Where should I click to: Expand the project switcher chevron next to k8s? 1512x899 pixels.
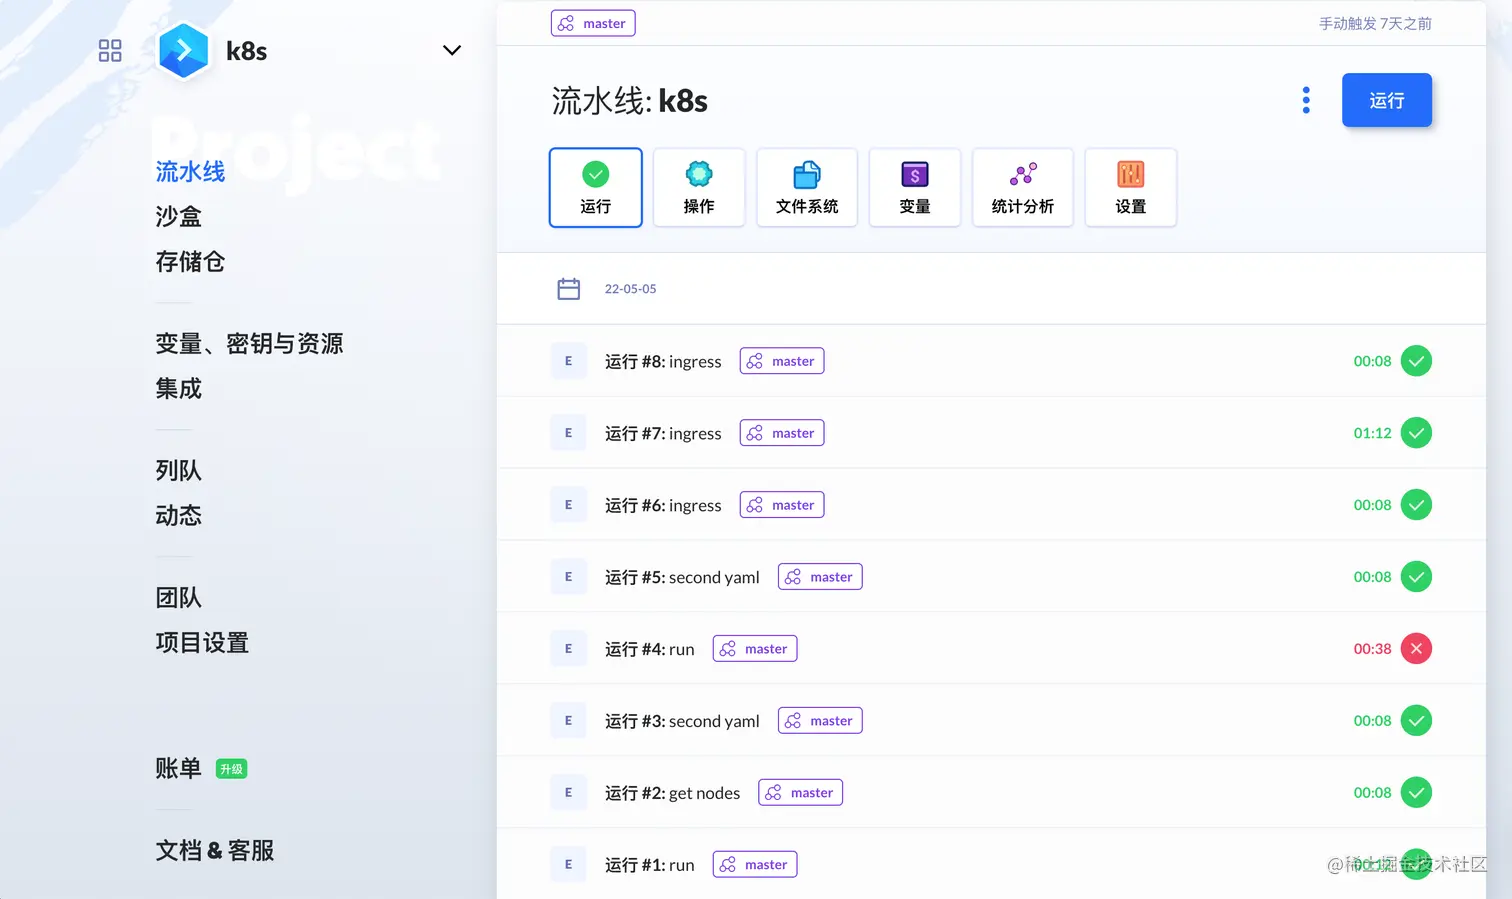click(451, 49)
